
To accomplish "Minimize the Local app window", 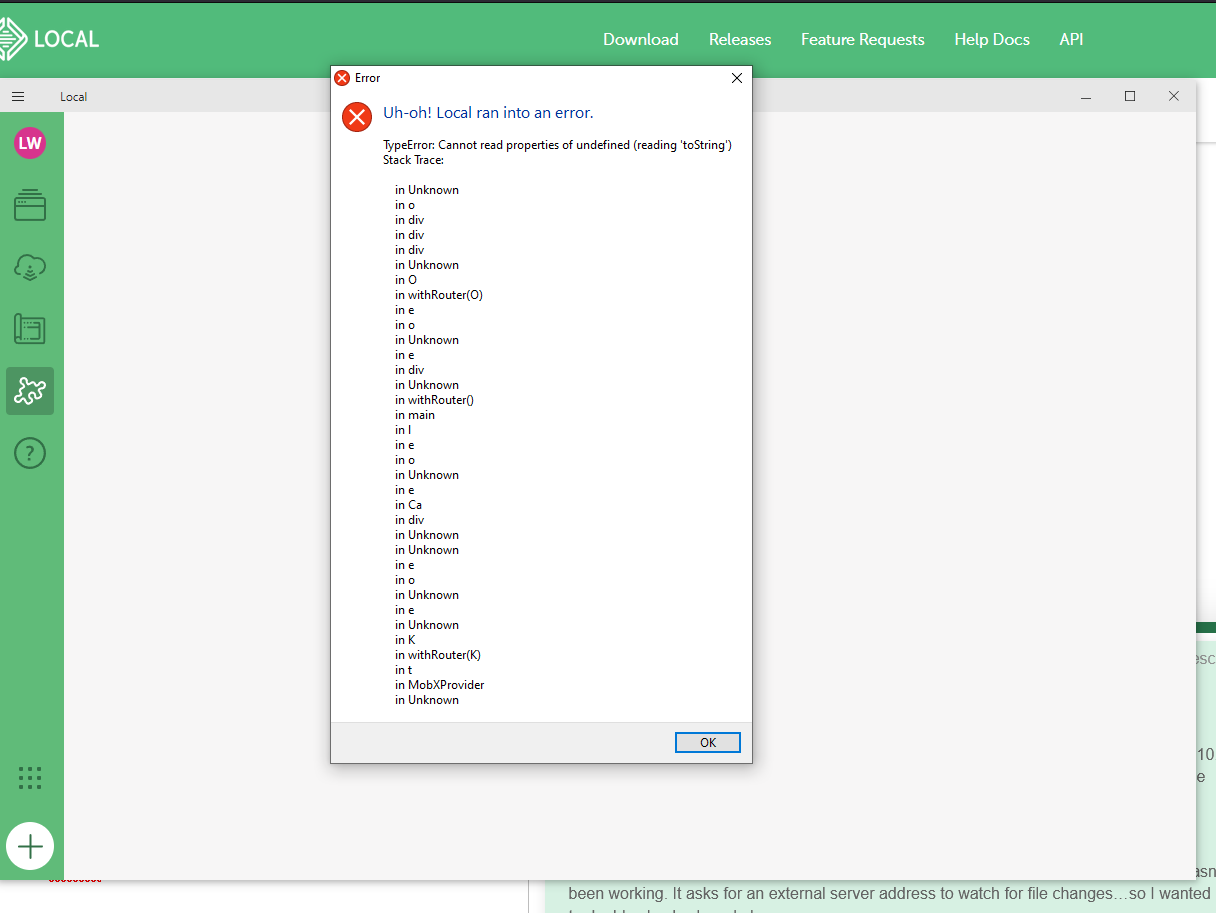I will pos(1086,97).
